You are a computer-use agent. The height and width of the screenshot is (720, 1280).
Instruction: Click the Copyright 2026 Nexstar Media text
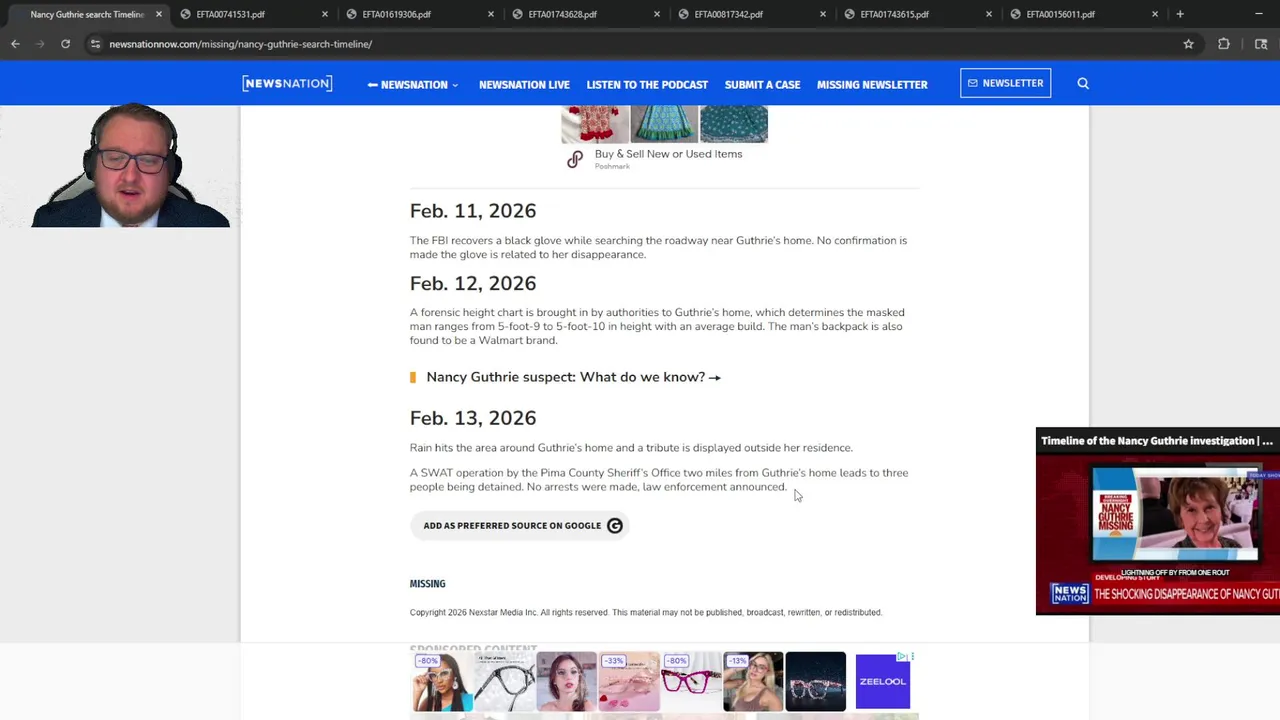tap(645, 612)
